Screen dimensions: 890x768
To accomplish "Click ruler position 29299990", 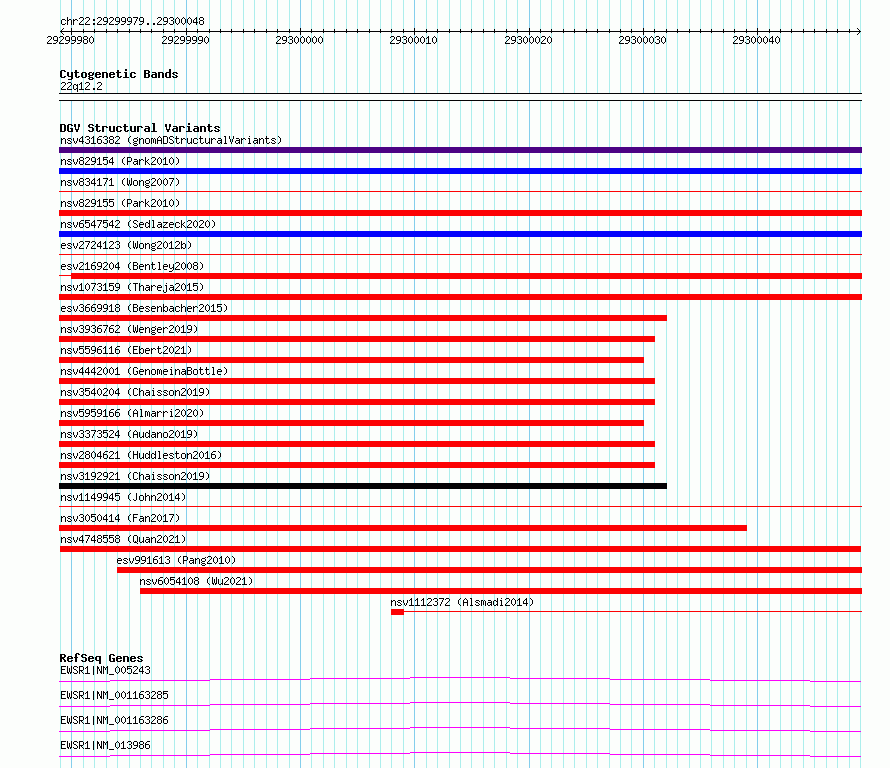I will [185, 40].
